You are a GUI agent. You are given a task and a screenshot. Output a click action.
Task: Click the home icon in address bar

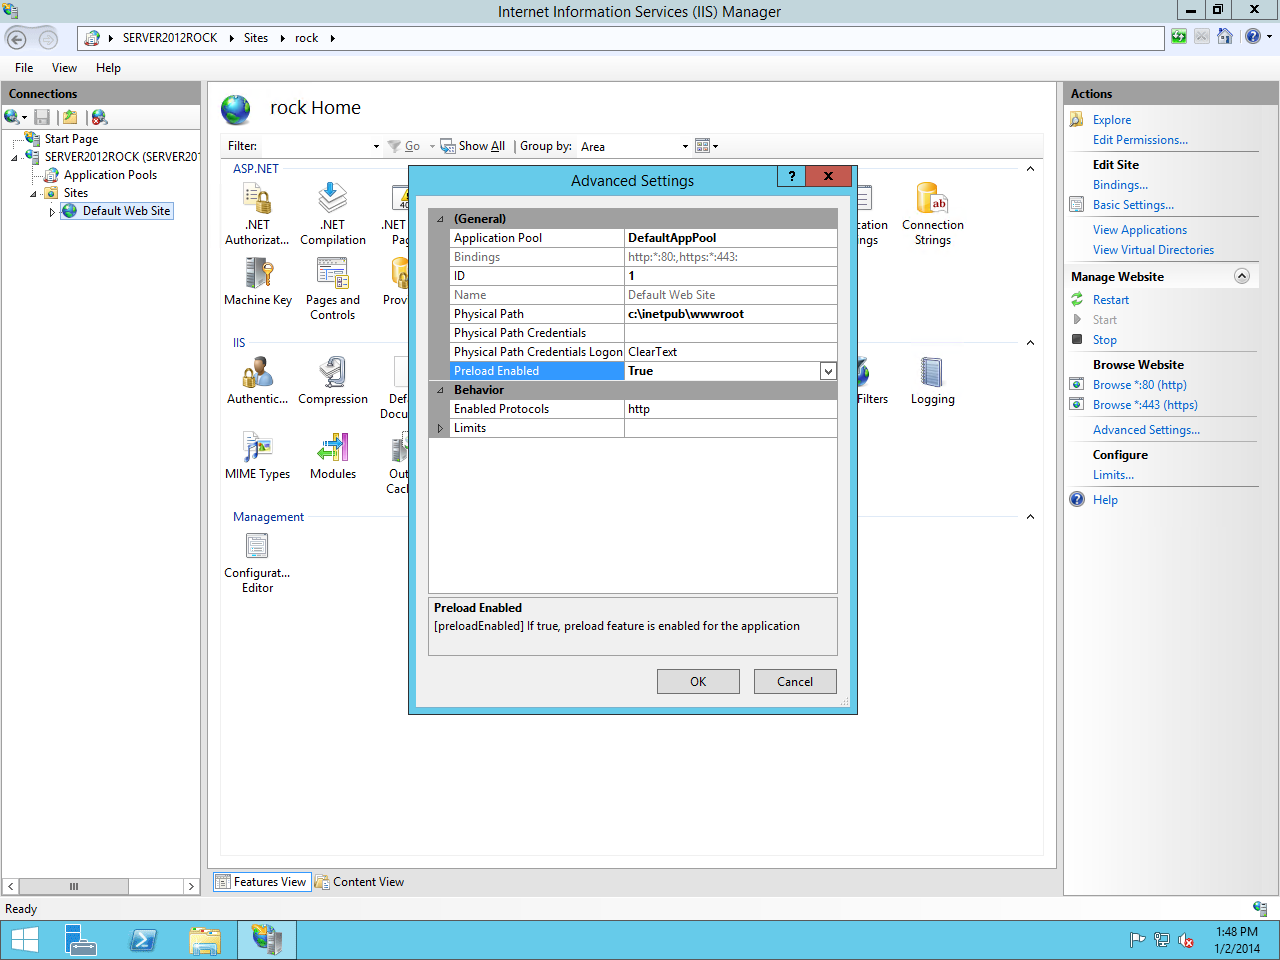click(x=1225, y=37)
